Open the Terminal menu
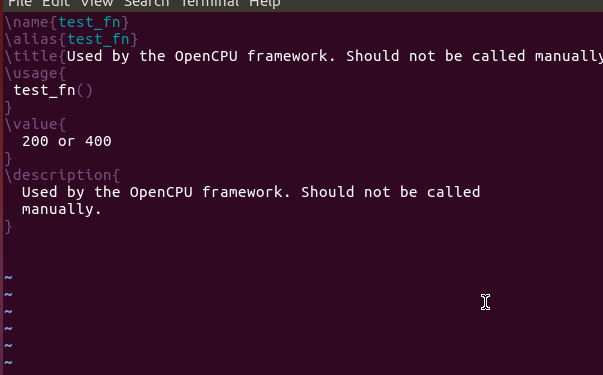This screenshot has width=603, height=375. [210, 3]
